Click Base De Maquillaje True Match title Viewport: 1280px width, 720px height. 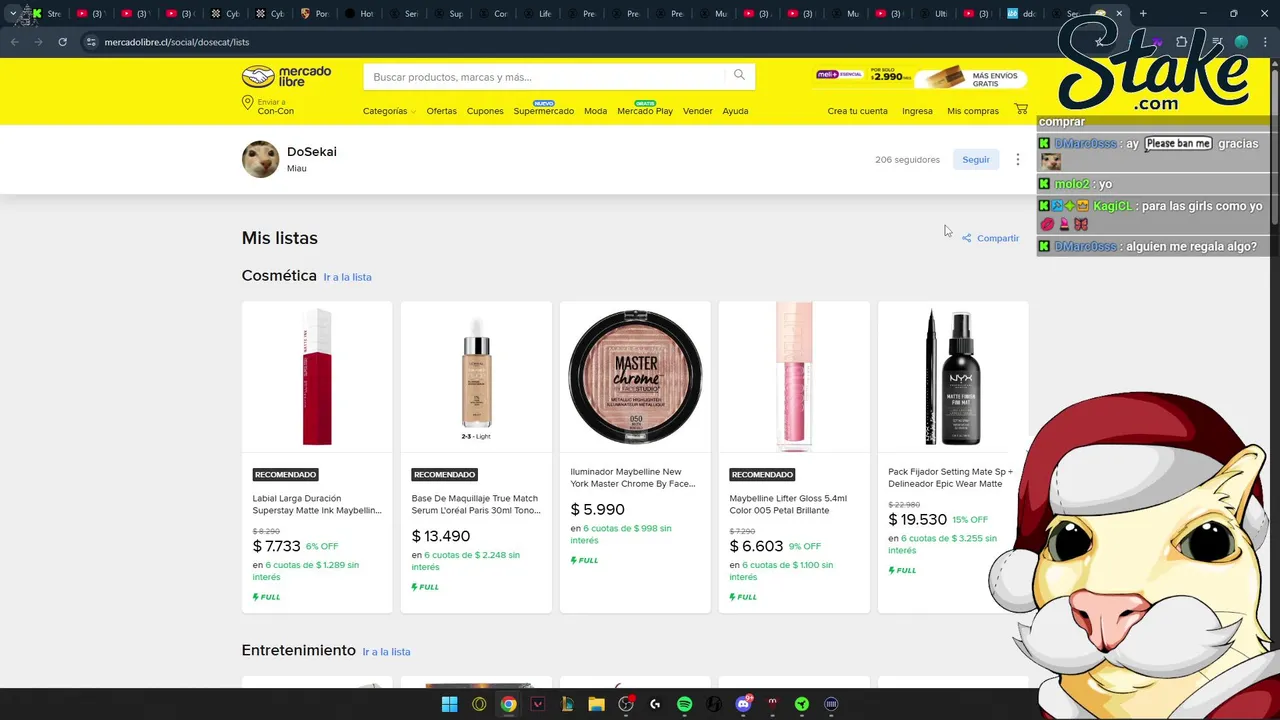pyautogui.click(x=476, y=504)
